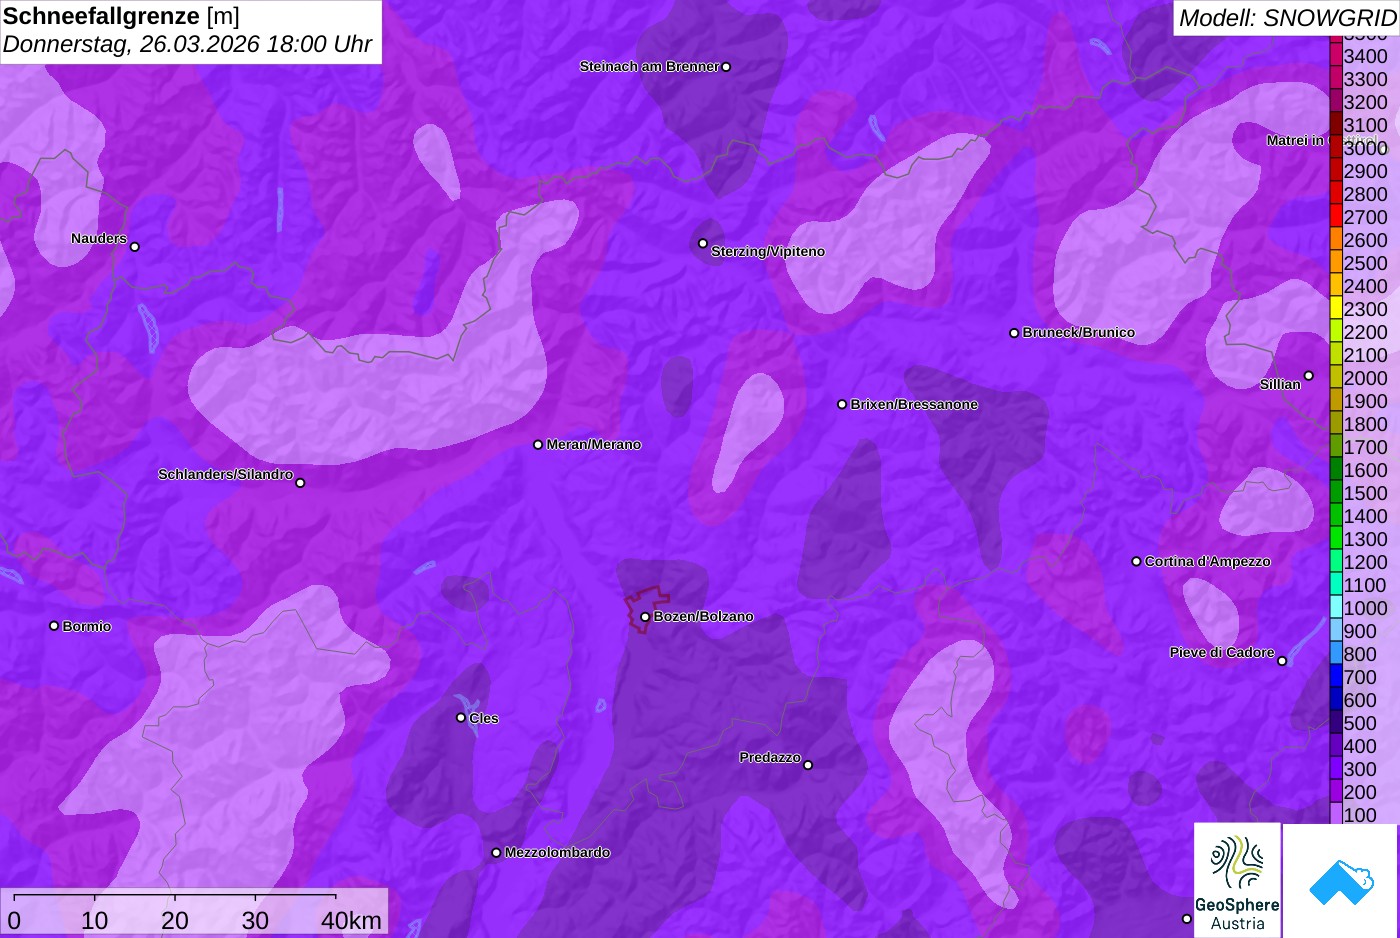Select the Bormio marker dot
The image size is (1400, 938).
[54, 626]
